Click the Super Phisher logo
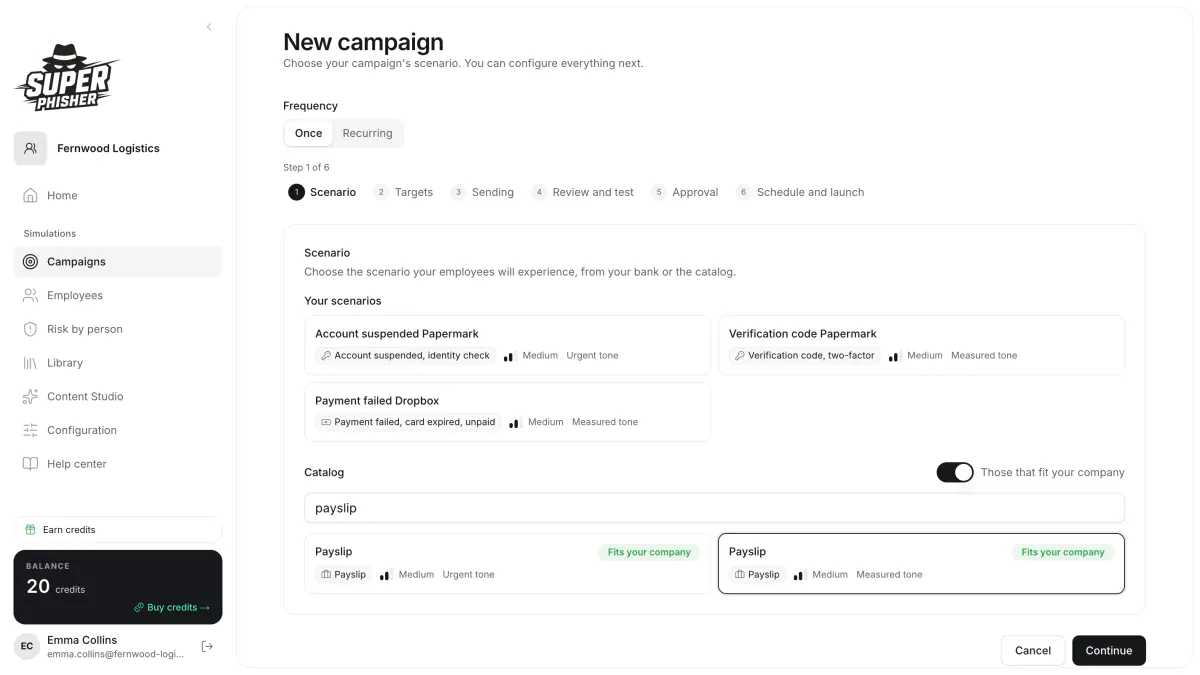The image size is (1200, 675). 67,78
